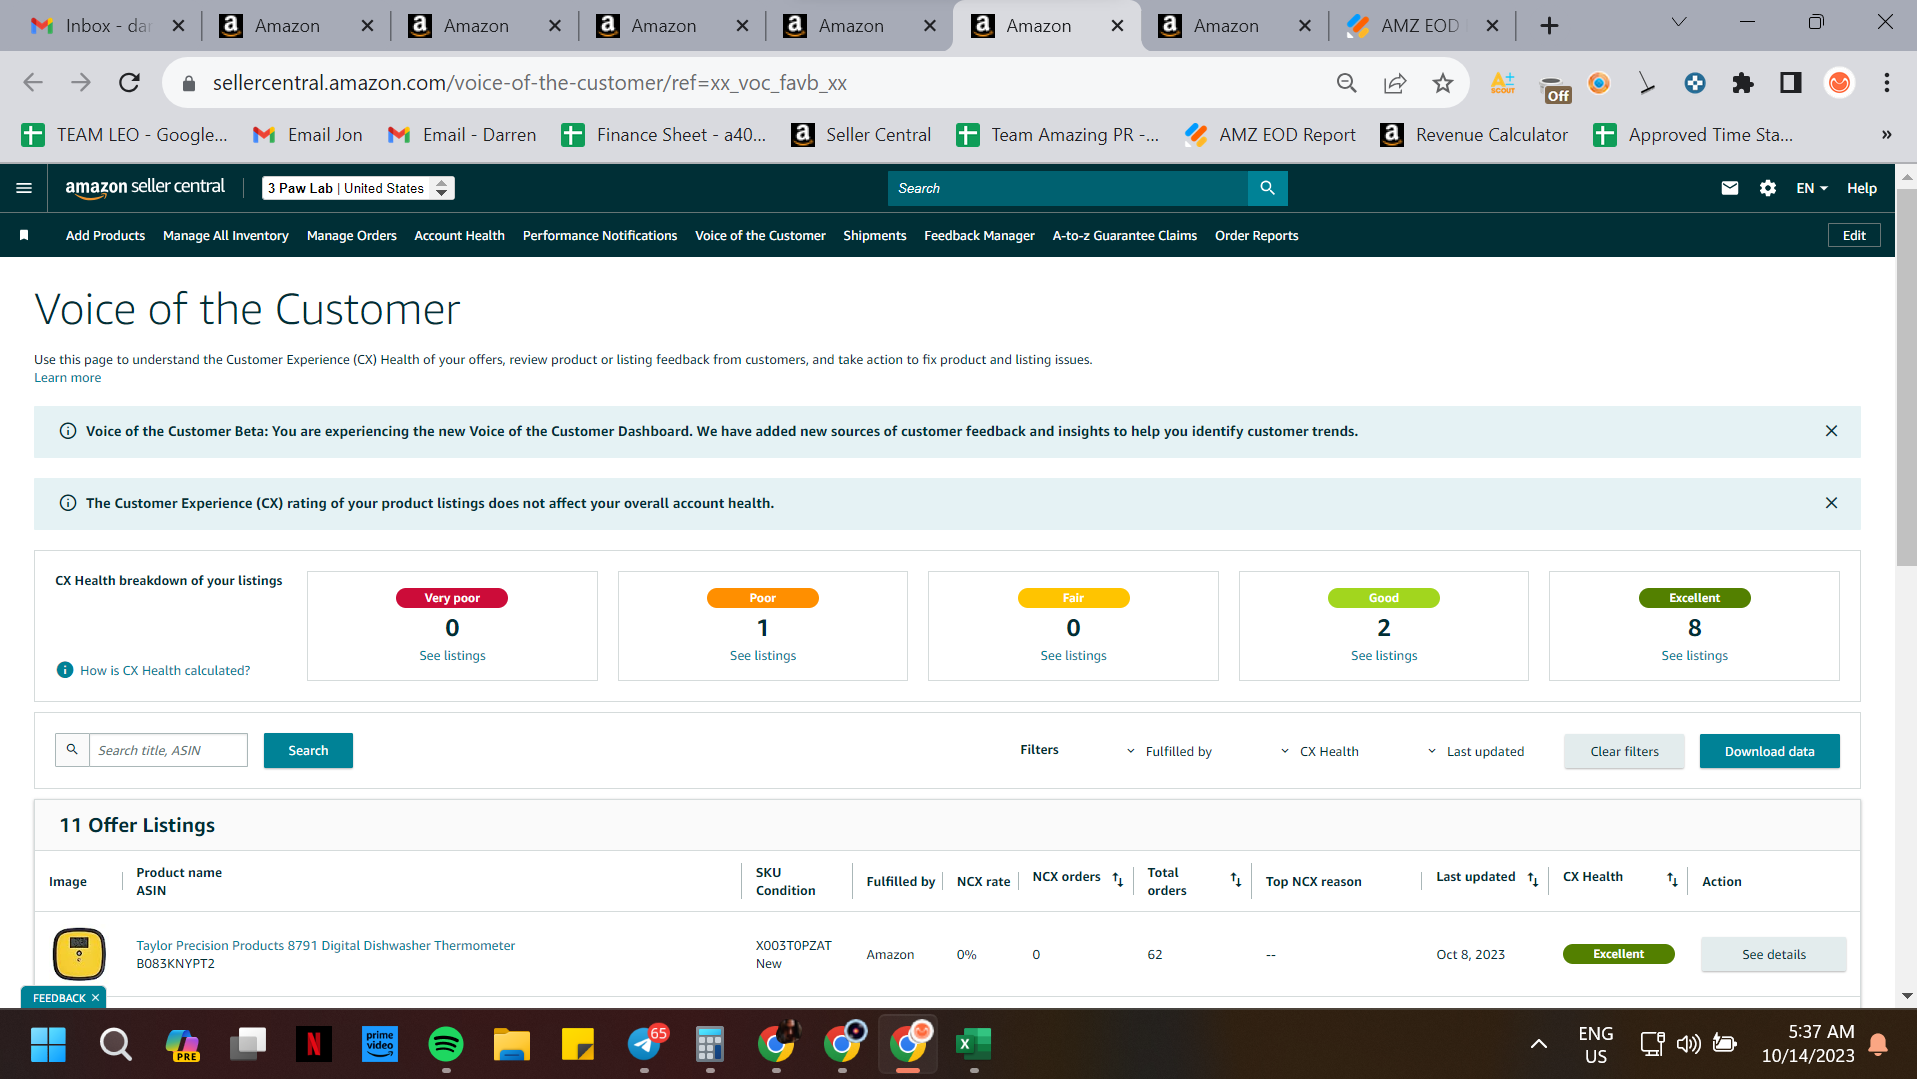Show hidden system tray icons

click(1538, 1044)
